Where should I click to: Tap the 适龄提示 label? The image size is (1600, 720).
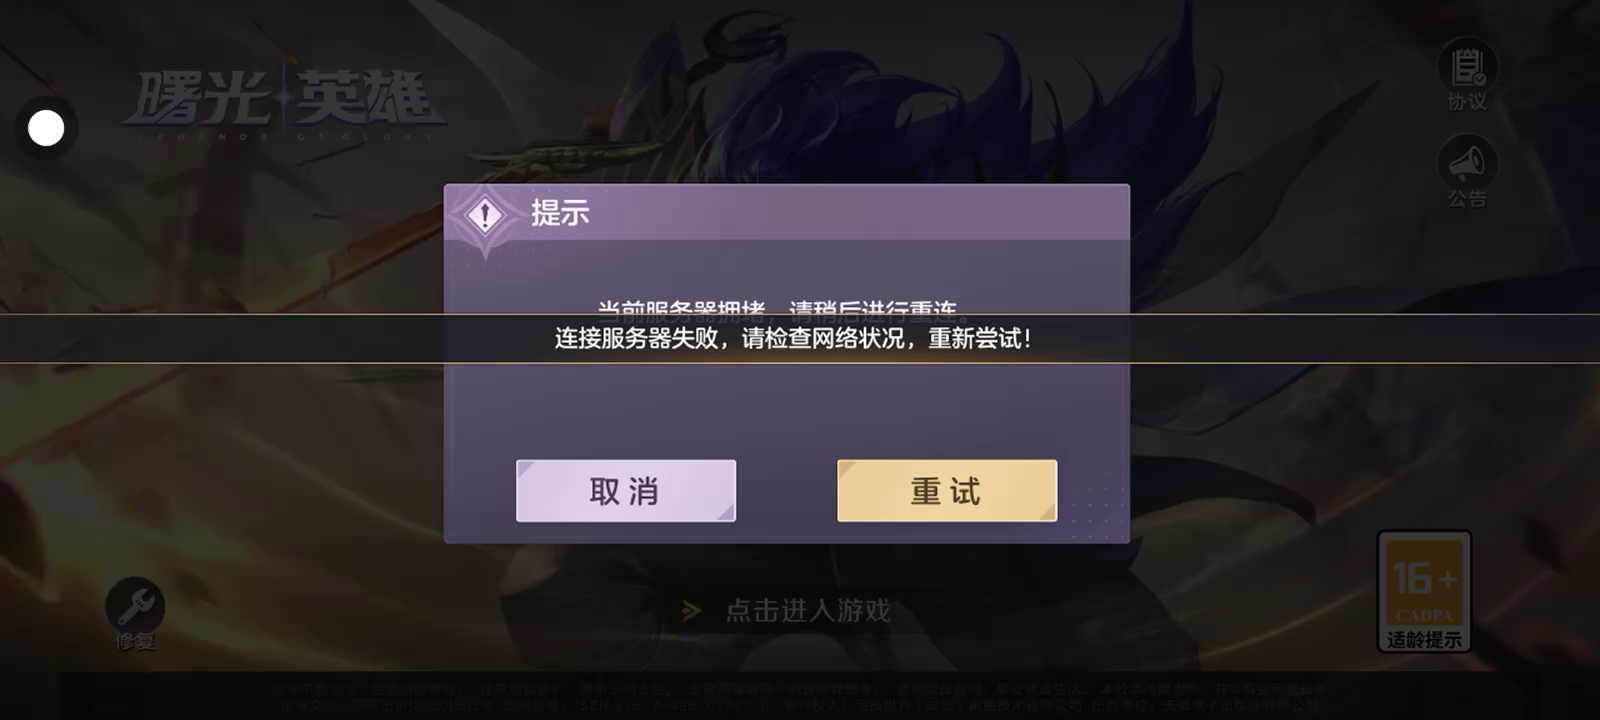[x=1424, y=640]
